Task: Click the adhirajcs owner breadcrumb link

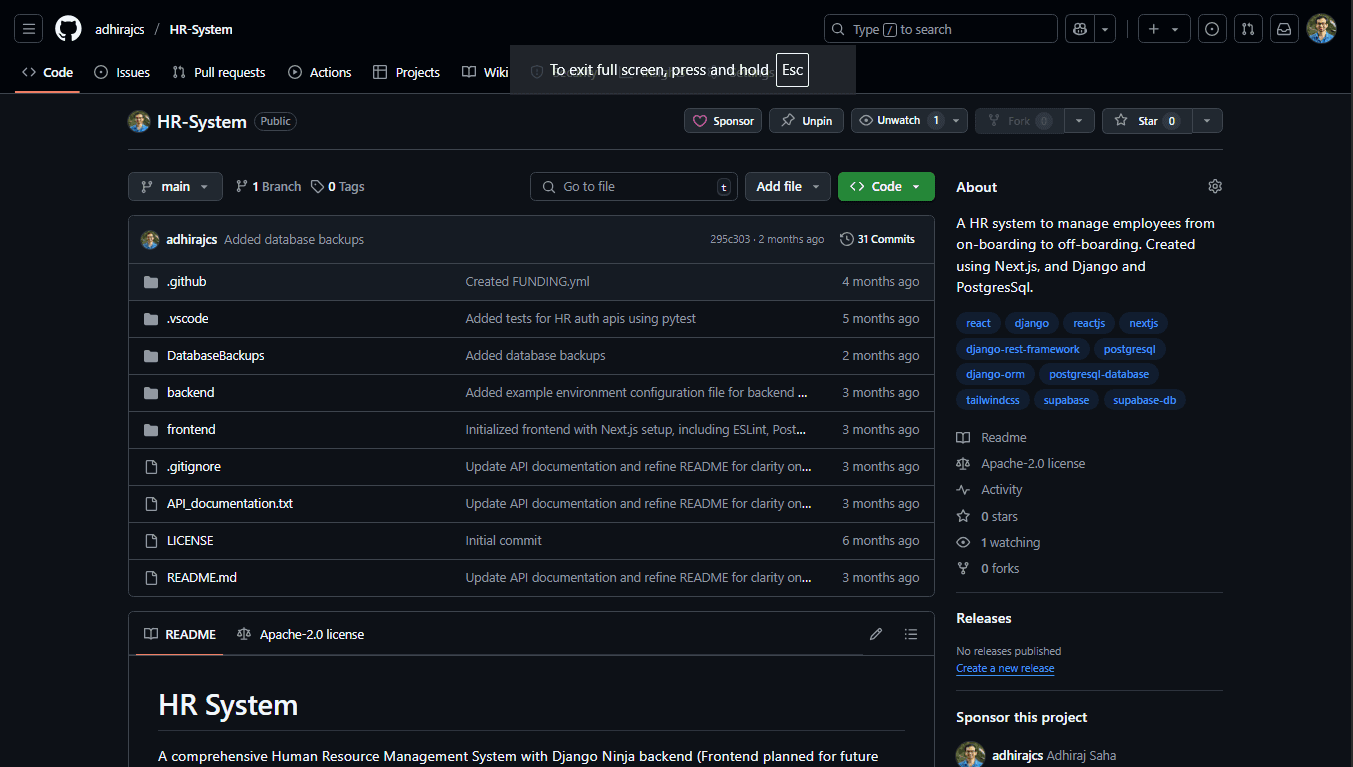Action: (x=120, y=29)
